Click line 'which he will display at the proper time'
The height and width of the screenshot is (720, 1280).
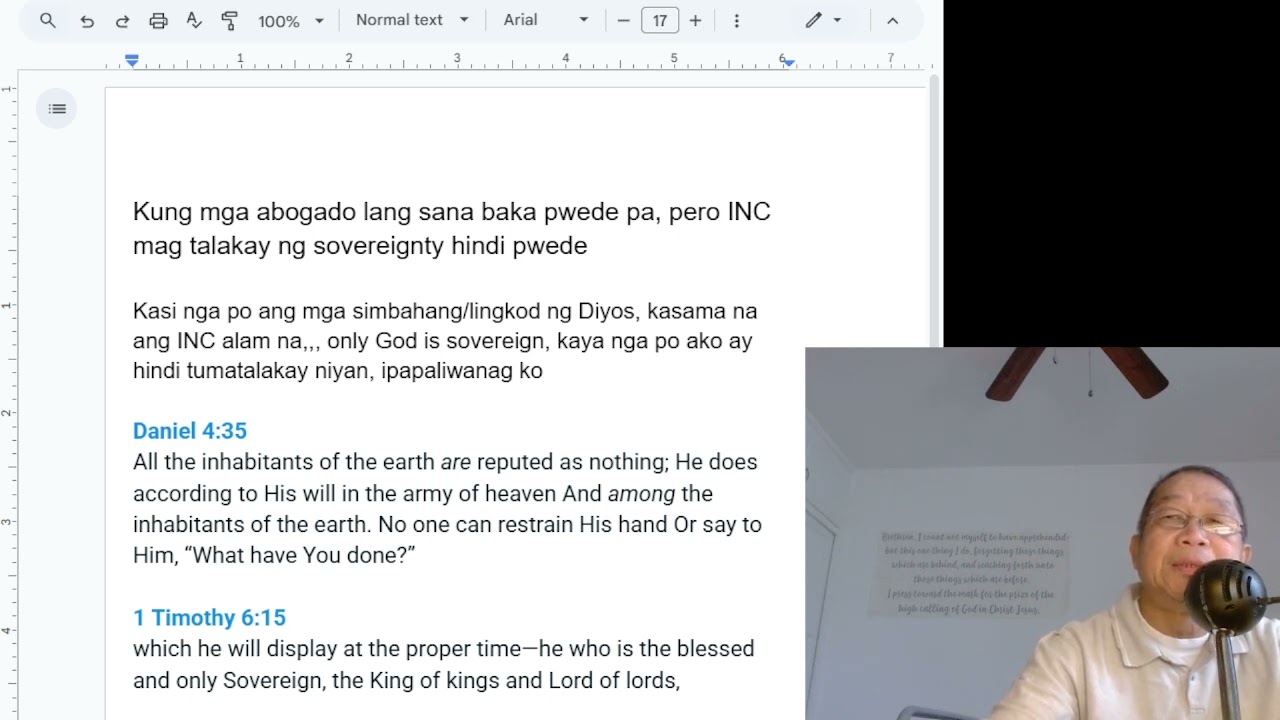coord(444,649)
